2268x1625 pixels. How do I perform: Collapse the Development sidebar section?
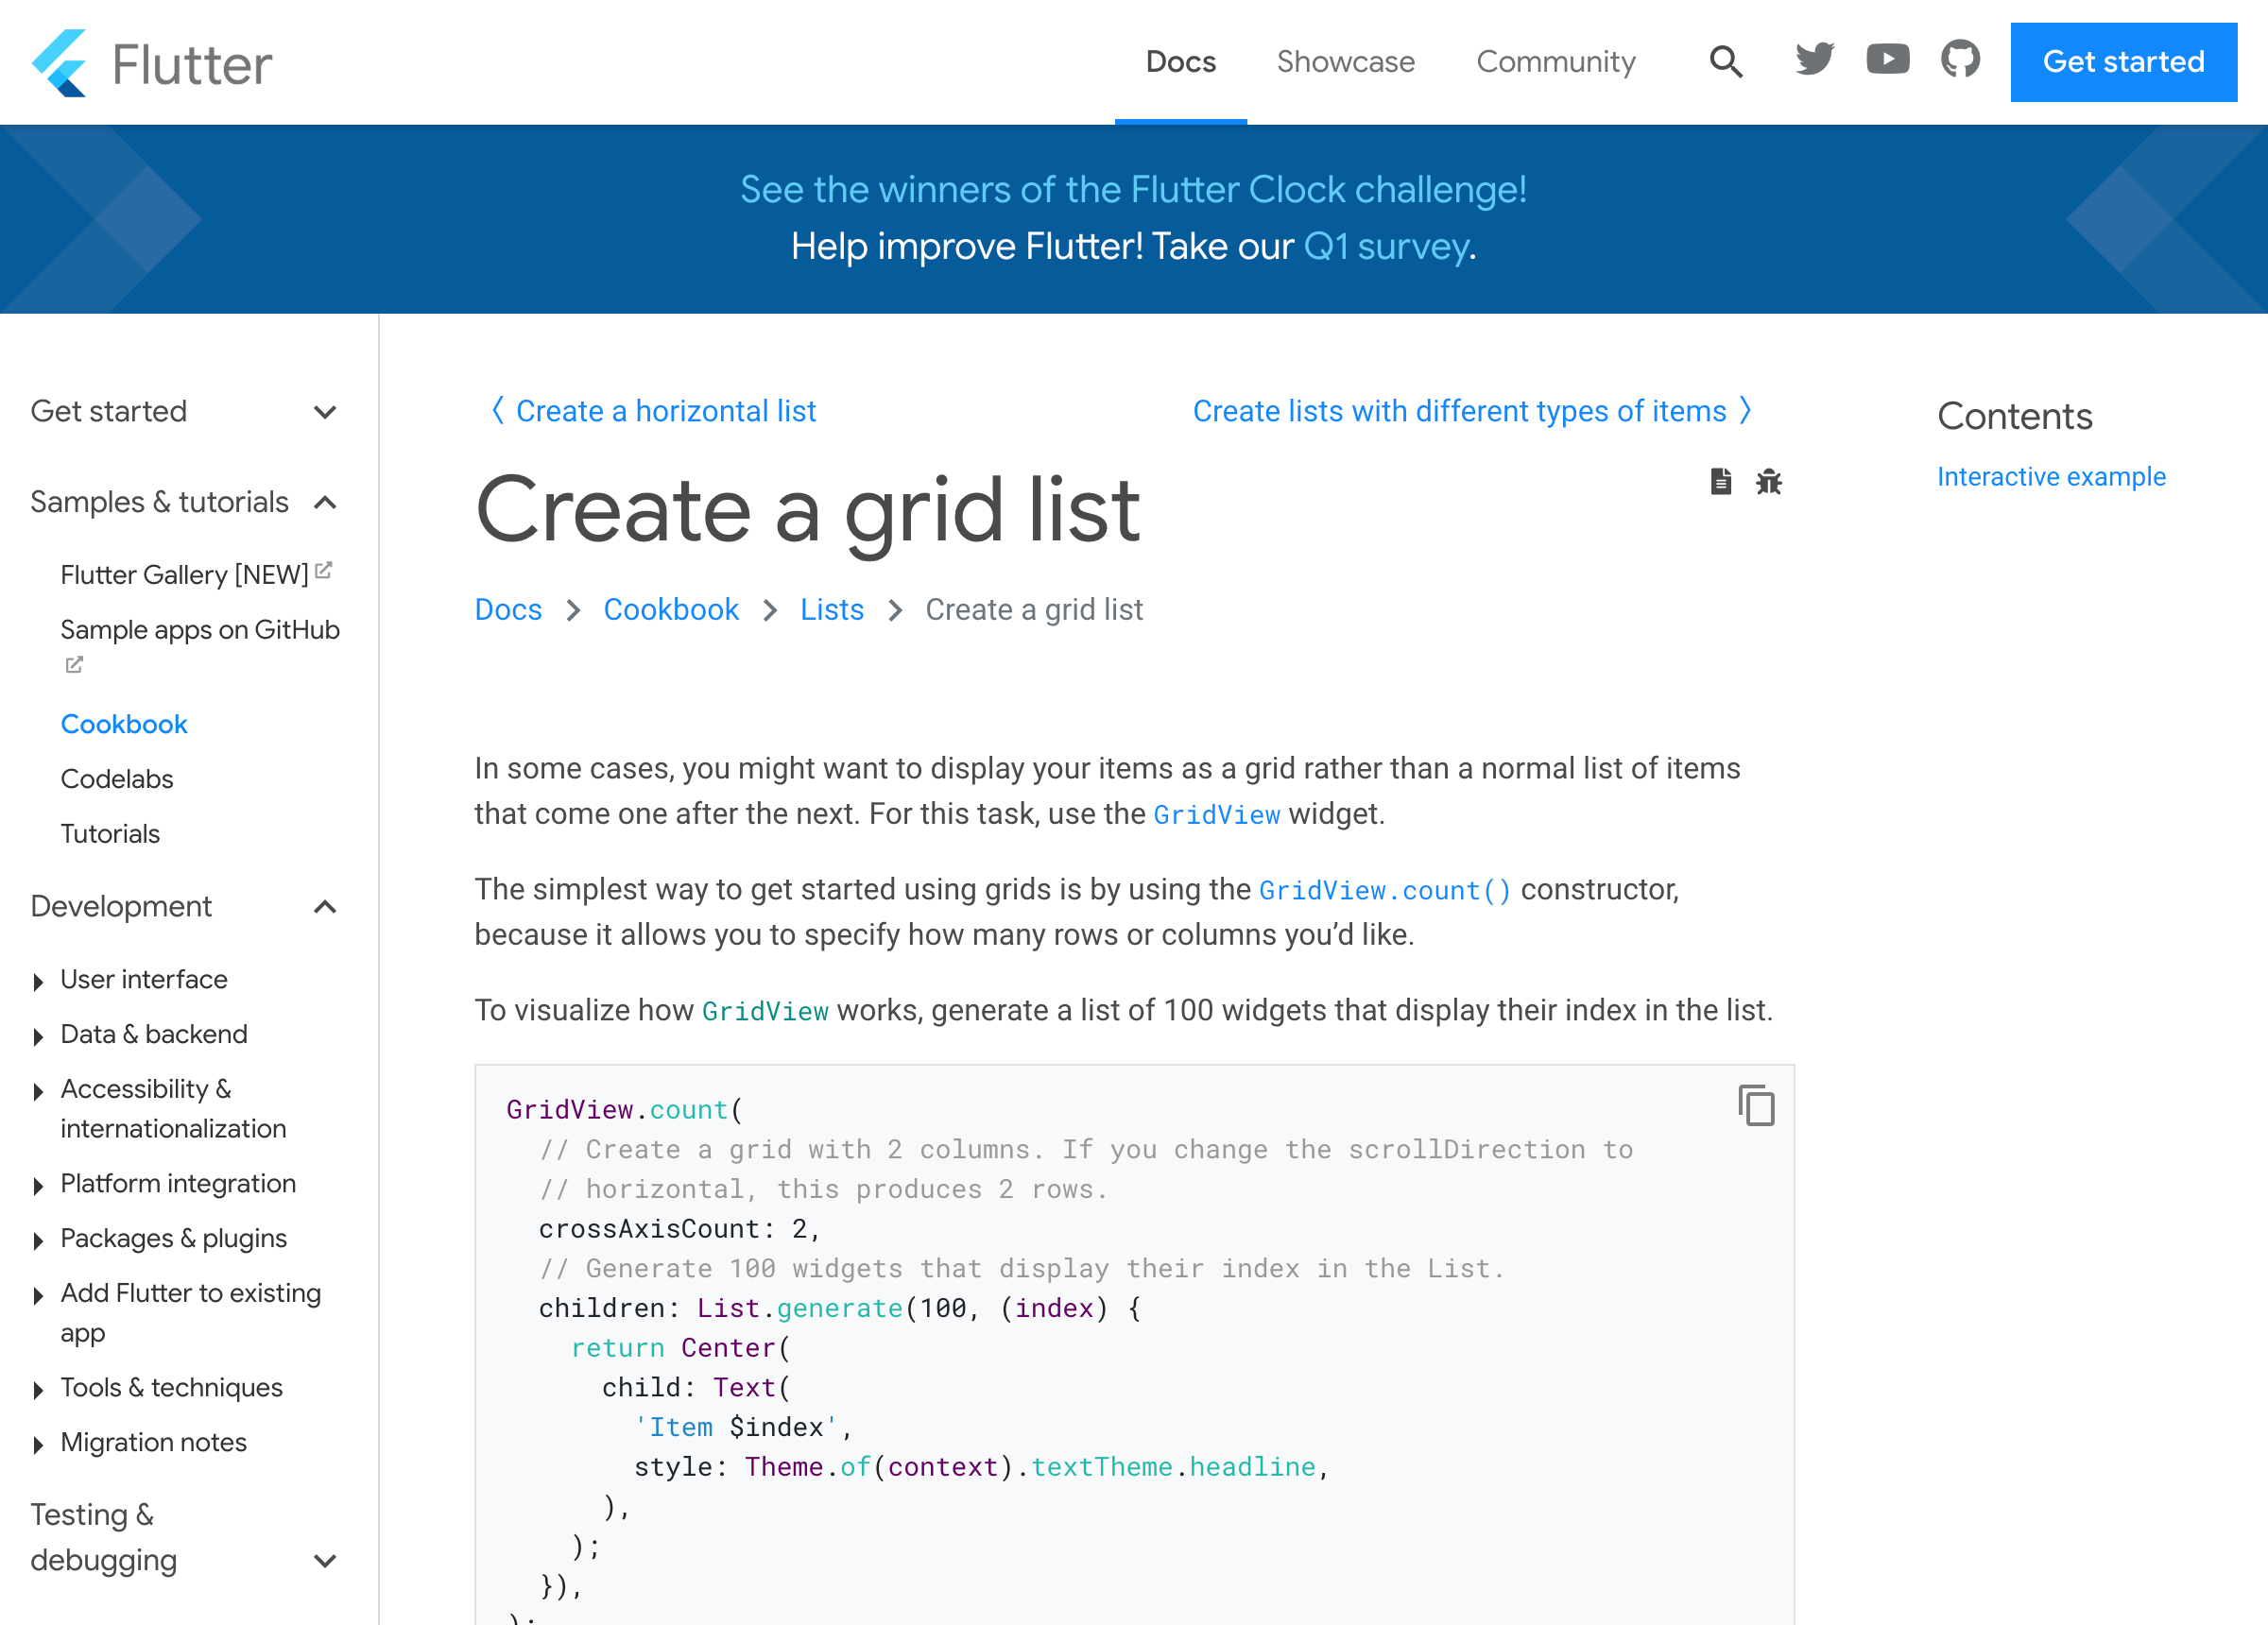[x=325, y=907]
